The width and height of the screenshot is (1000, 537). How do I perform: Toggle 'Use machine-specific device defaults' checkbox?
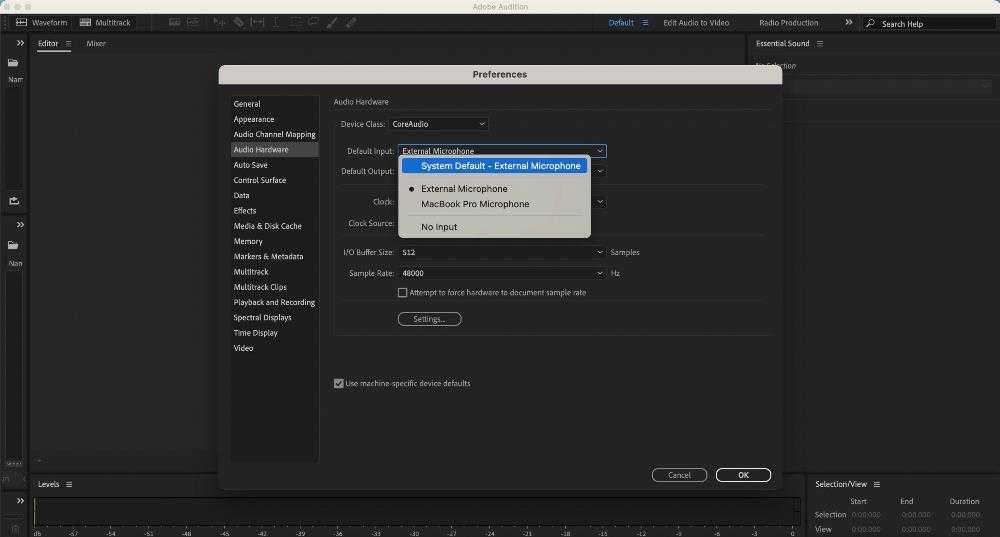(339, 383)
